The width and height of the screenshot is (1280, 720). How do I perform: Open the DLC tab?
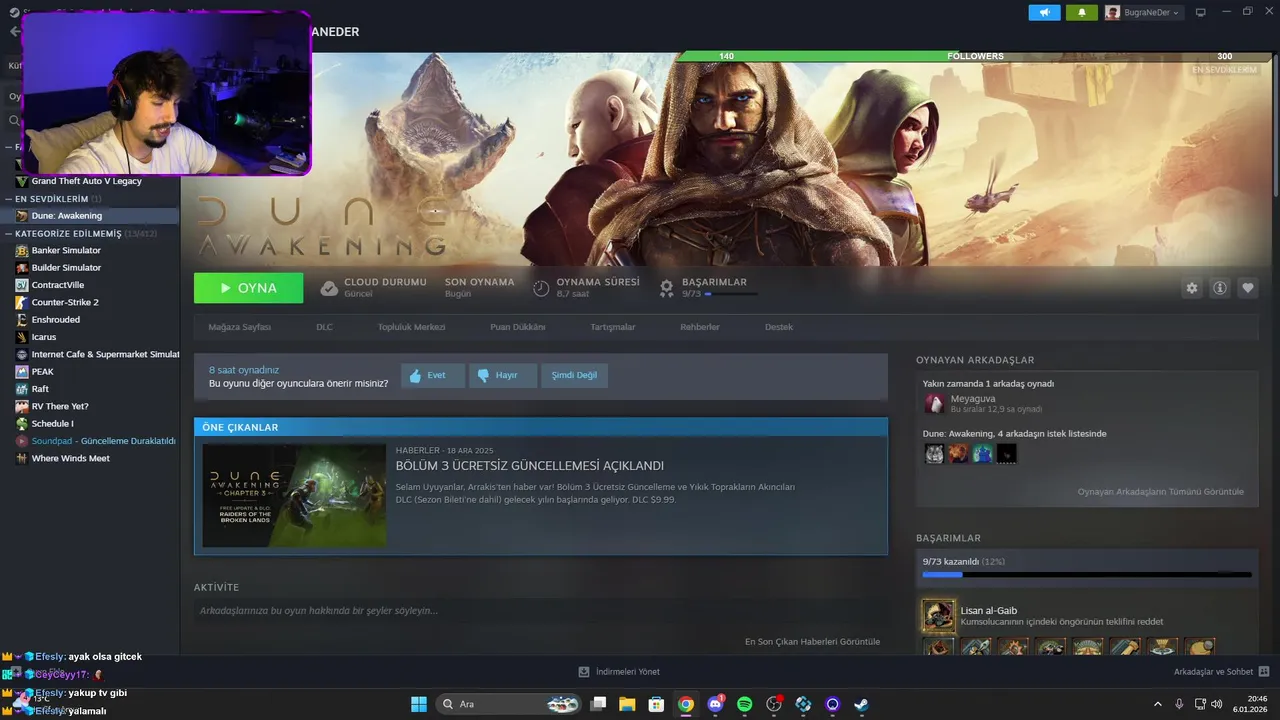[324, 327]
